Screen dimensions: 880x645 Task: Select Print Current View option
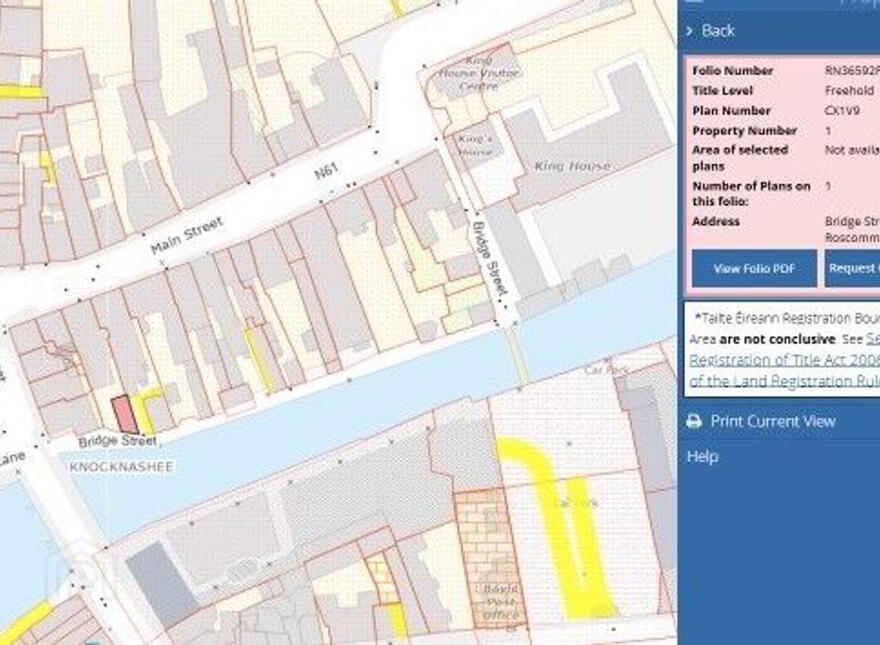(x=773, y=421)
